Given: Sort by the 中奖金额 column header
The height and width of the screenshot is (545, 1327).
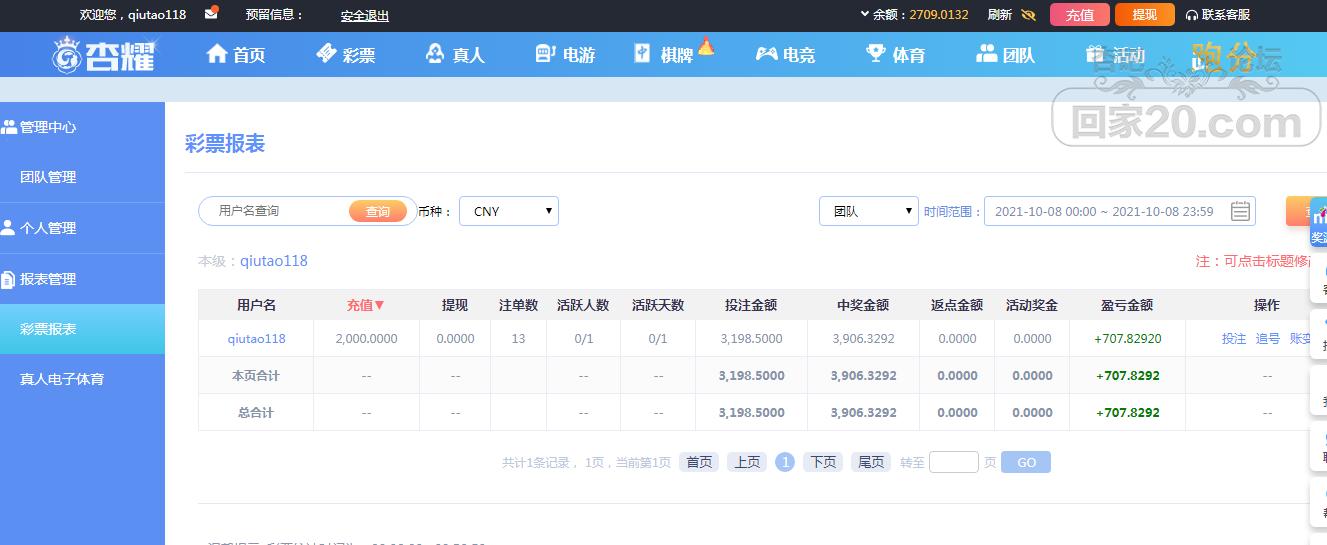Looking at the screenshot, I should coord(863,305).
